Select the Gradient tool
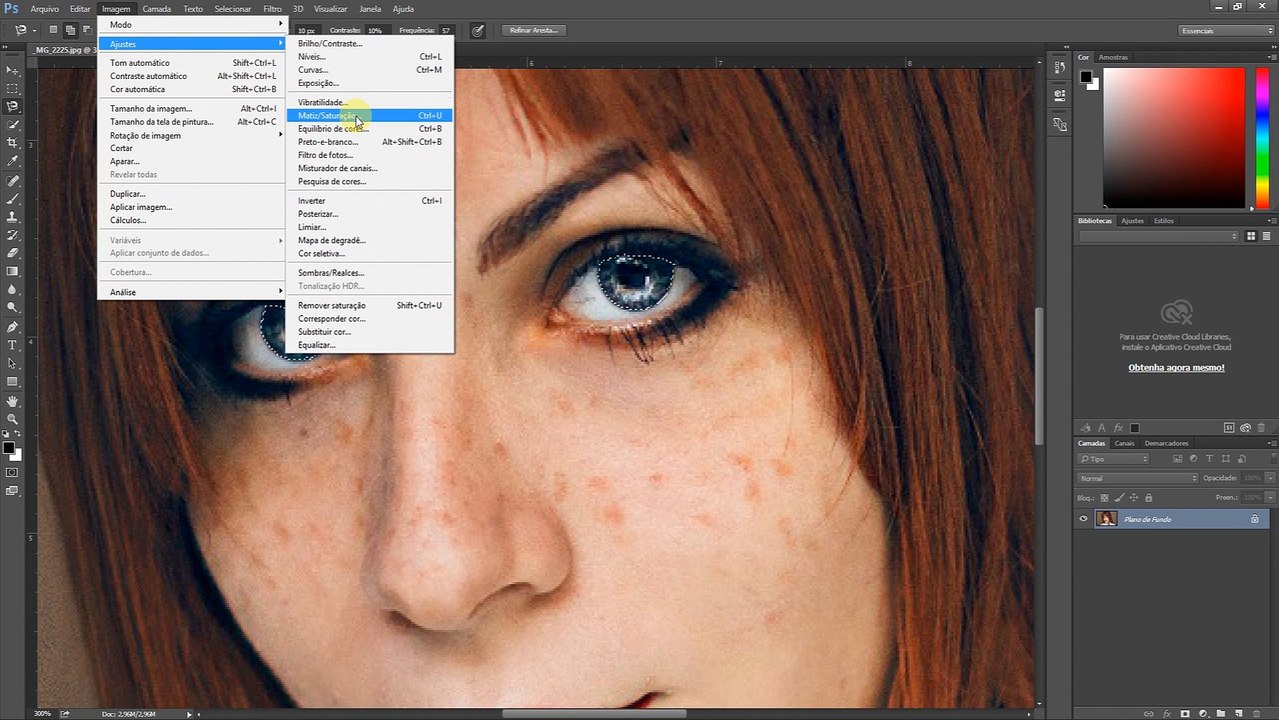The height and width of the screenshot is (720, 1279). [x=13, y=271]
